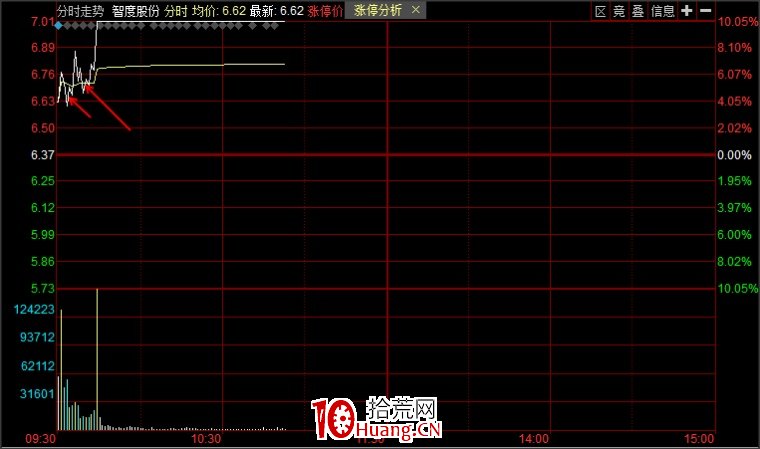Click the 涨停价 red label
760x449 pixels.
(325, 11)
